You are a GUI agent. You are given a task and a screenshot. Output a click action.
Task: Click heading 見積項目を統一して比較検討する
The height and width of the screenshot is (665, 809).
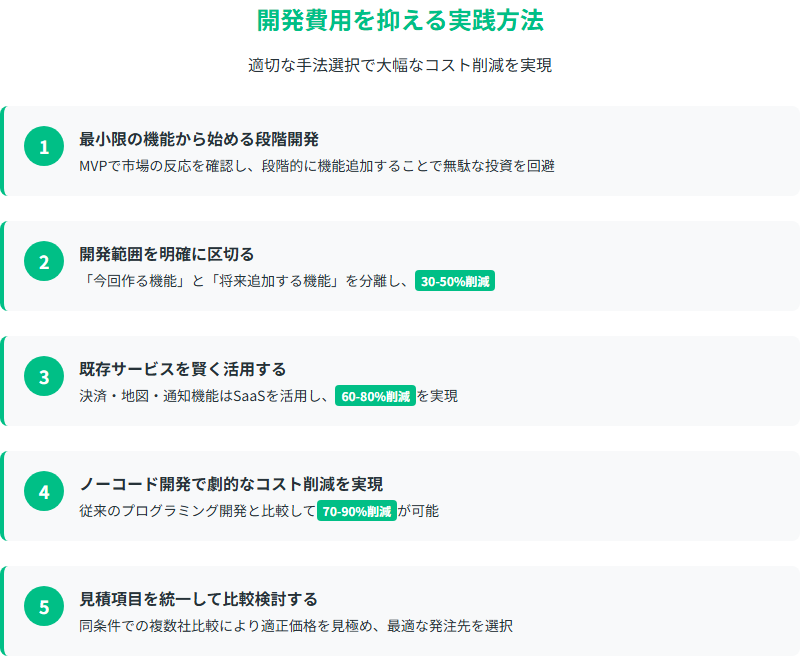199,599
